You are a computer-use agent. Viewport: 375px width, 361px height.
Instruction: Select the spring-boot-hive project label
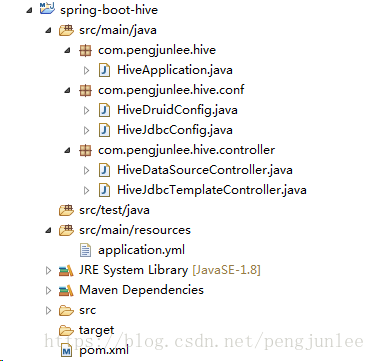click(x=109, y=10)
